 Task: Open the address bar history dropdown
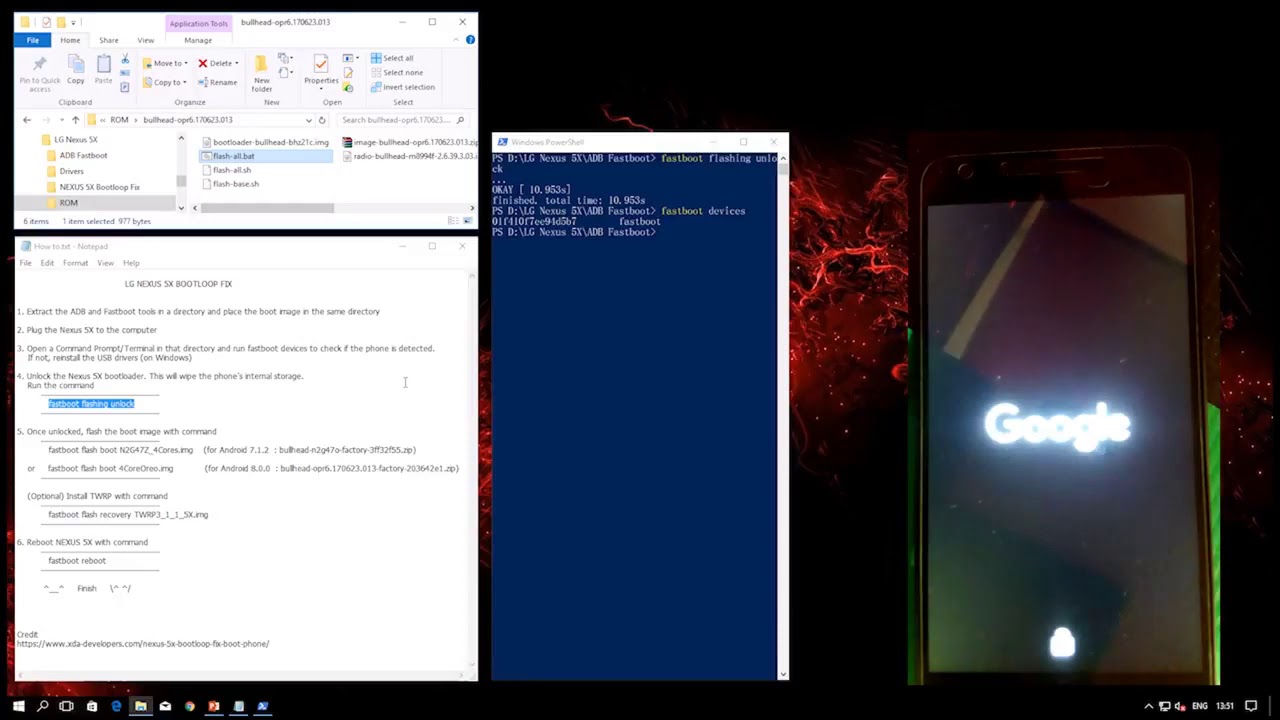pos(309,120)
